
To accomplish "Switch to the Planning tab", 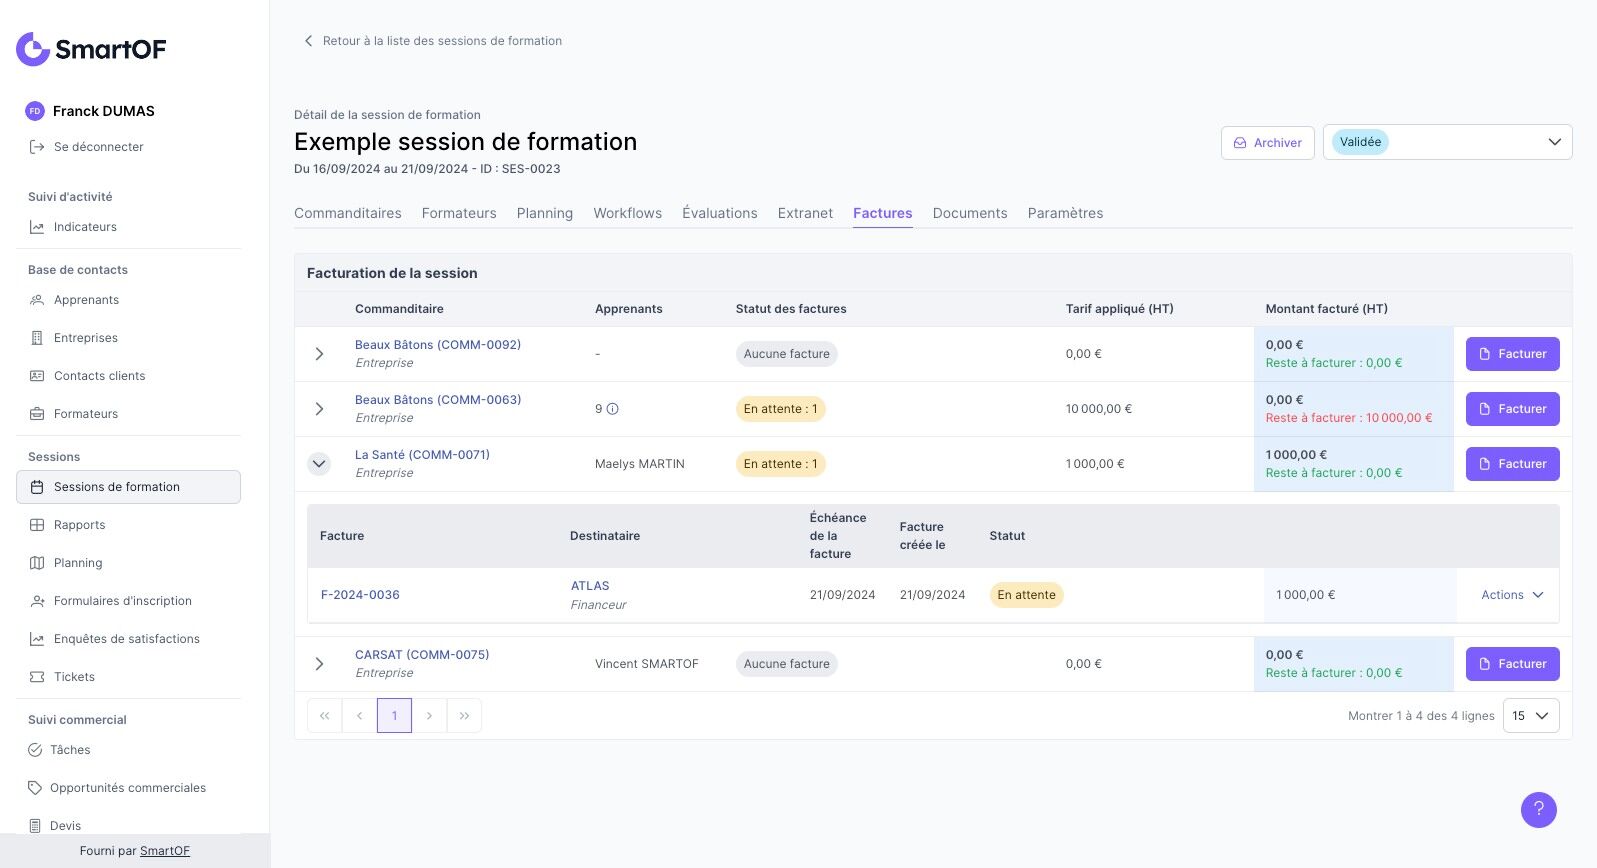I will [x=544, y=213].
